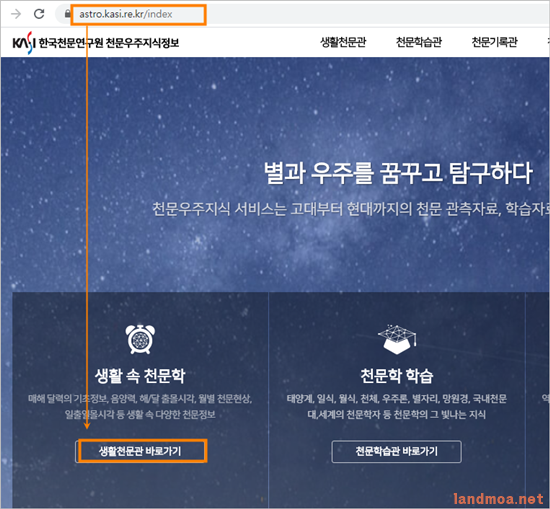
Task: Click the 별과 우주를 꿈꾸고 탐구하다 headline
Action: [x=398, y=173]
